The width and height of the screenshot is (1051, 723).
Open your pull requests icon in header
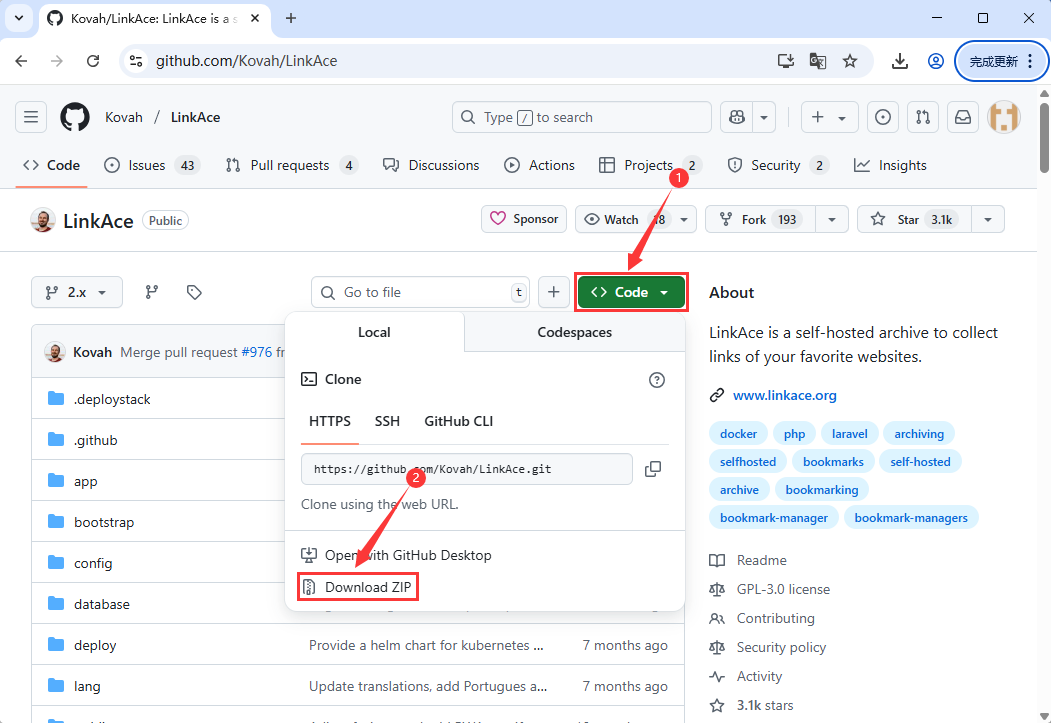tap(923, 117)
